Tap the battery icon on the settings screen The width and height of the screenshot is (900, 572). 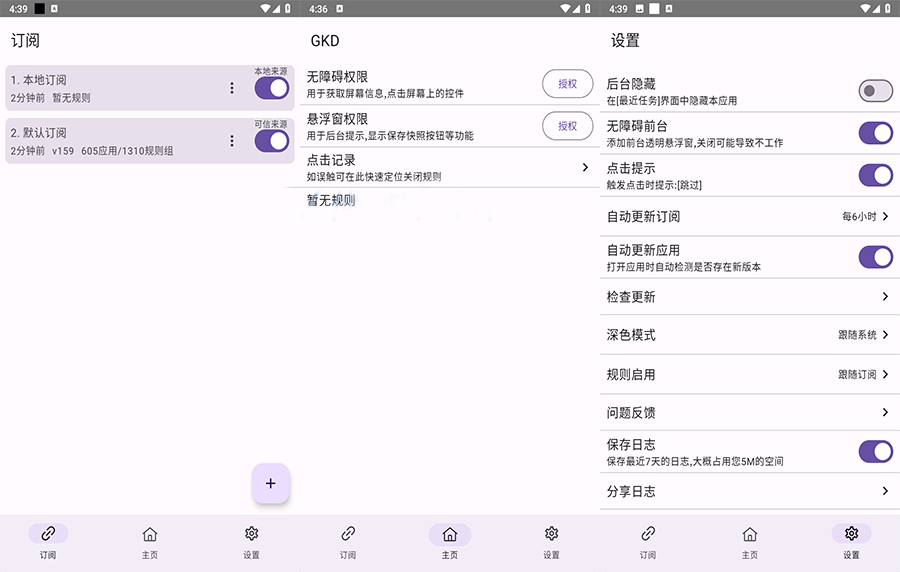(887, 9)
